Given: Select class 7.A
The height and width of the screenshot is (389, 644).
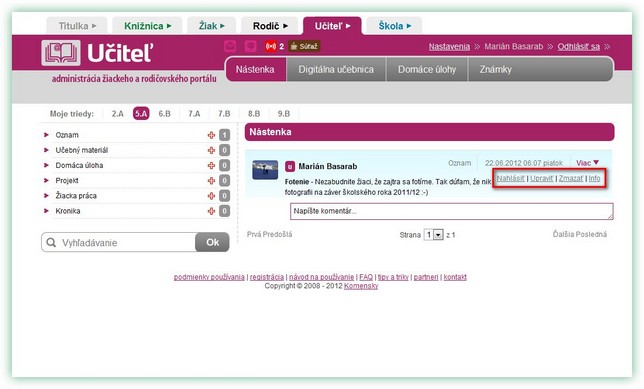Looking at the screenshot, I should click(x=194, y=114).
